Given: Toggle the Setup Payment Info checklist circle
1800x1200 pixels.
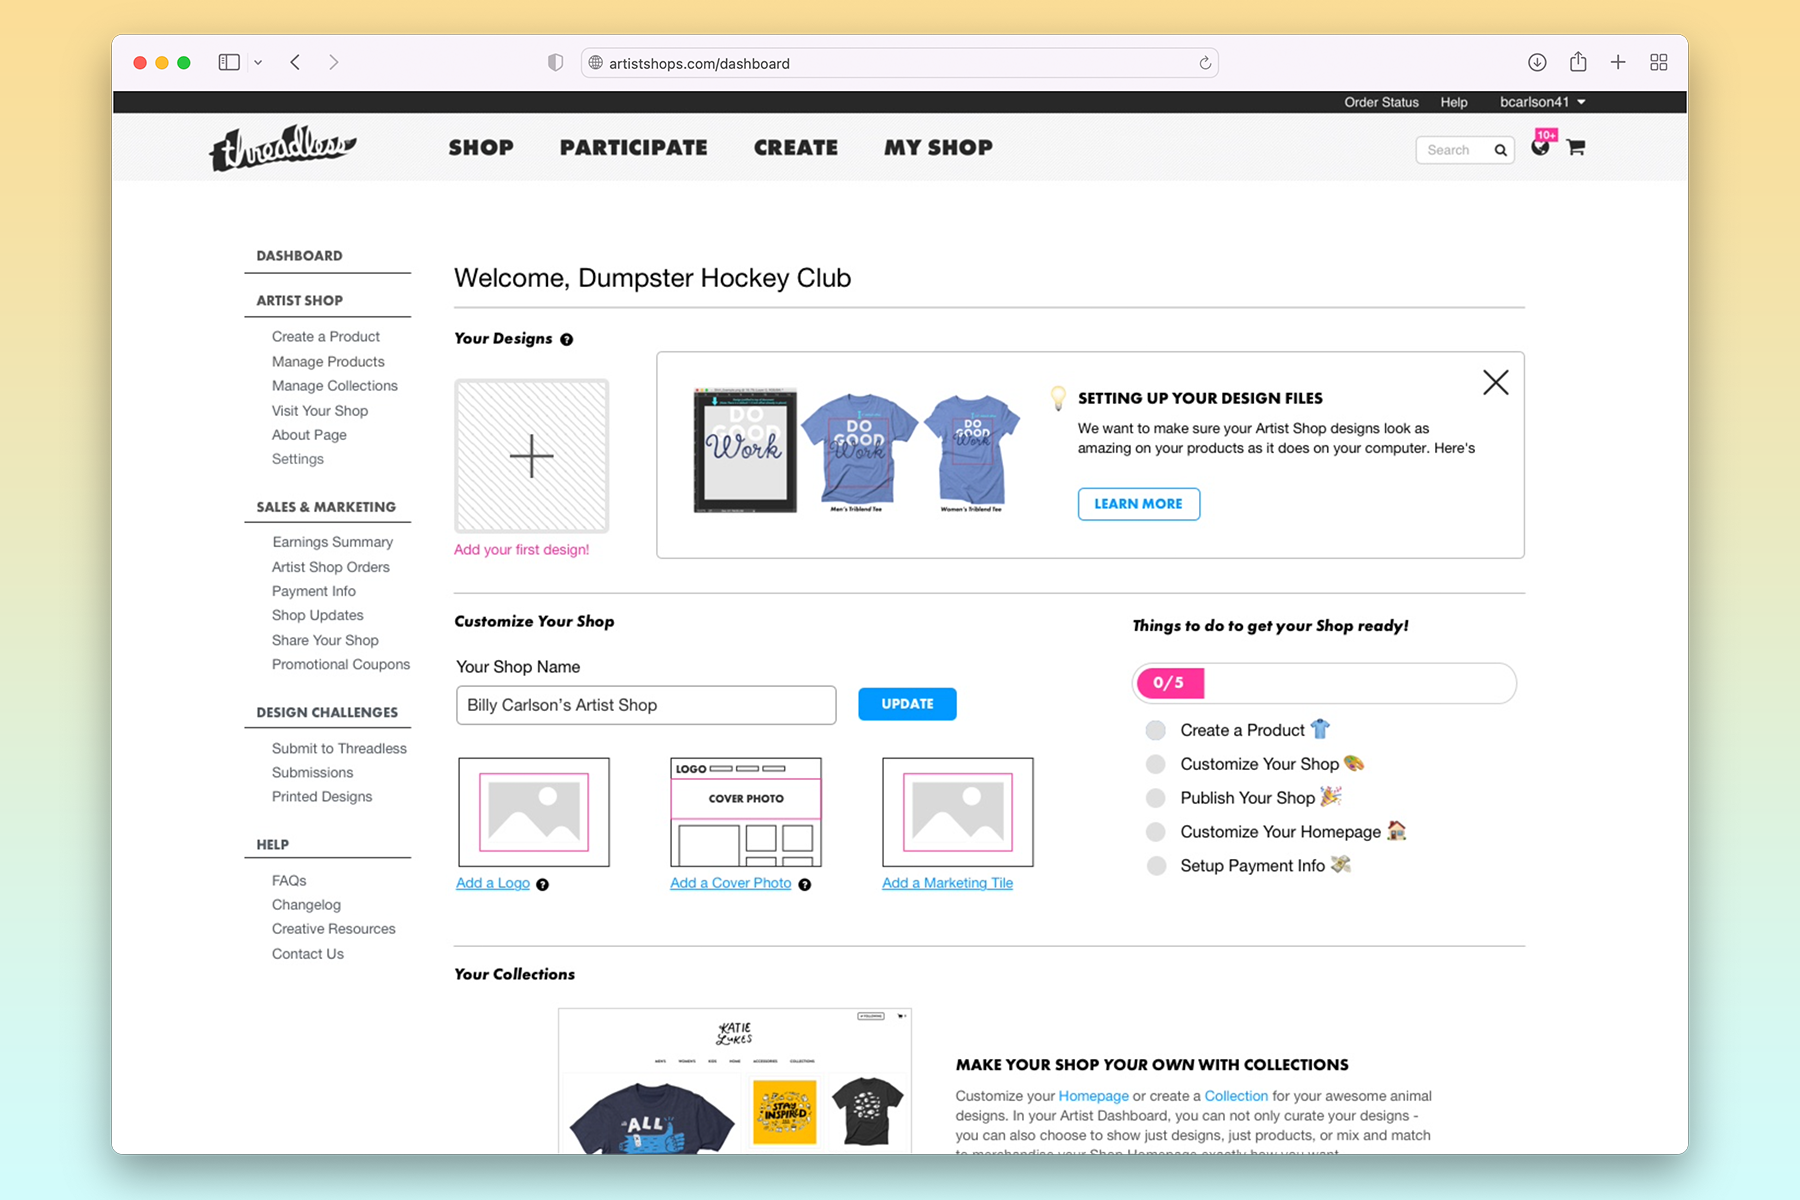Looking at the screenshot, I should (x=1156, y=866).
